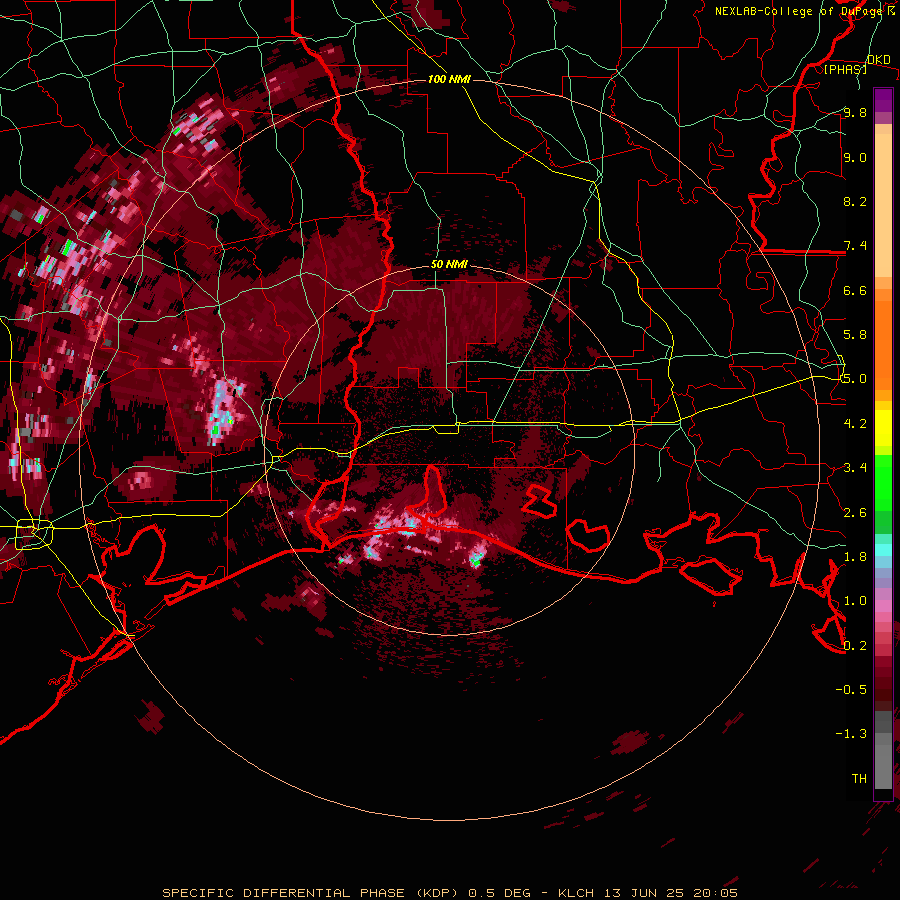The height and width of the screenshot is (900, 900).
Task: Click the TH threshold label on legend
Action: (859, 779)
